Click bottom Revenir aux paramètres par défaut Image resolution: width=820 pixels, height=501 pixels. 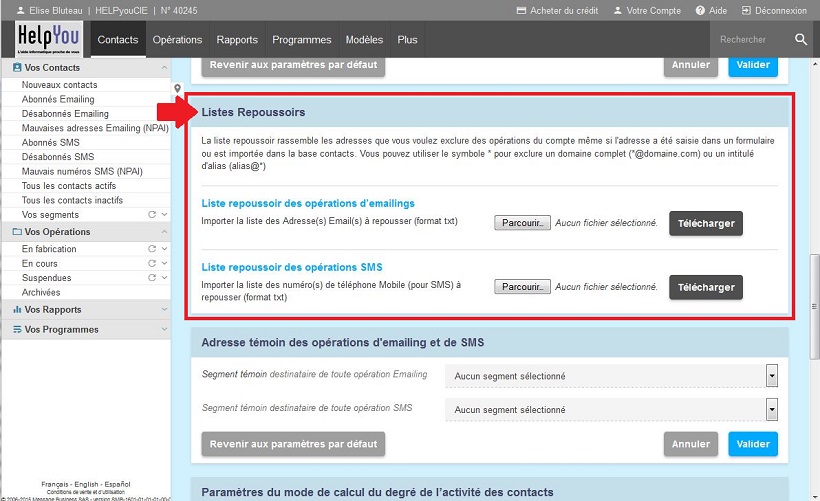coord(293,444)
